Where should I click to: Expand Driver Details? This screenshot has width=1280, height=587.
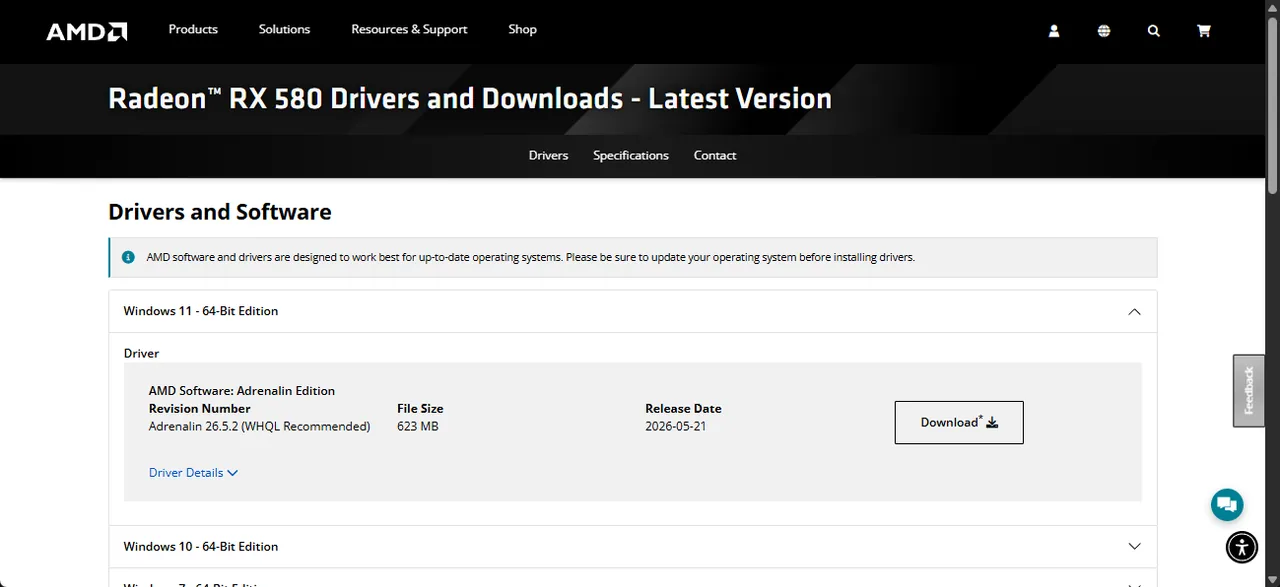tap(193, 473)
